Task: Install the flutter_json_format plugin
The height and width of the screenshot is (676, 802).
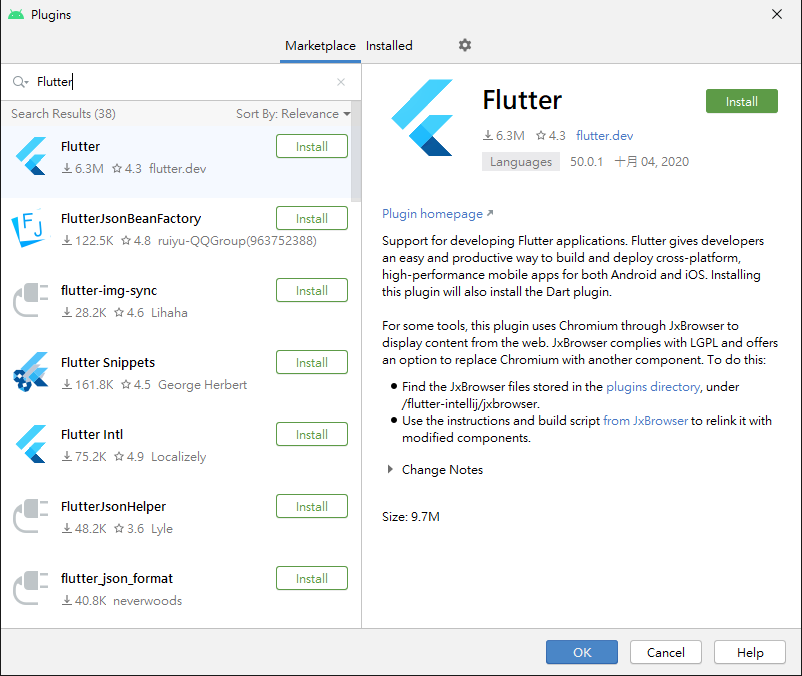Action: pos(312,579)
